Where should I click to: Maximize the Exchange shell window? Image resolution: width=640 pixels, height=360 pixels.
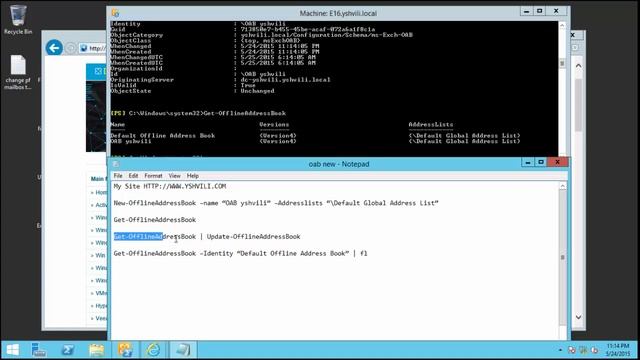tap(540, 11)
